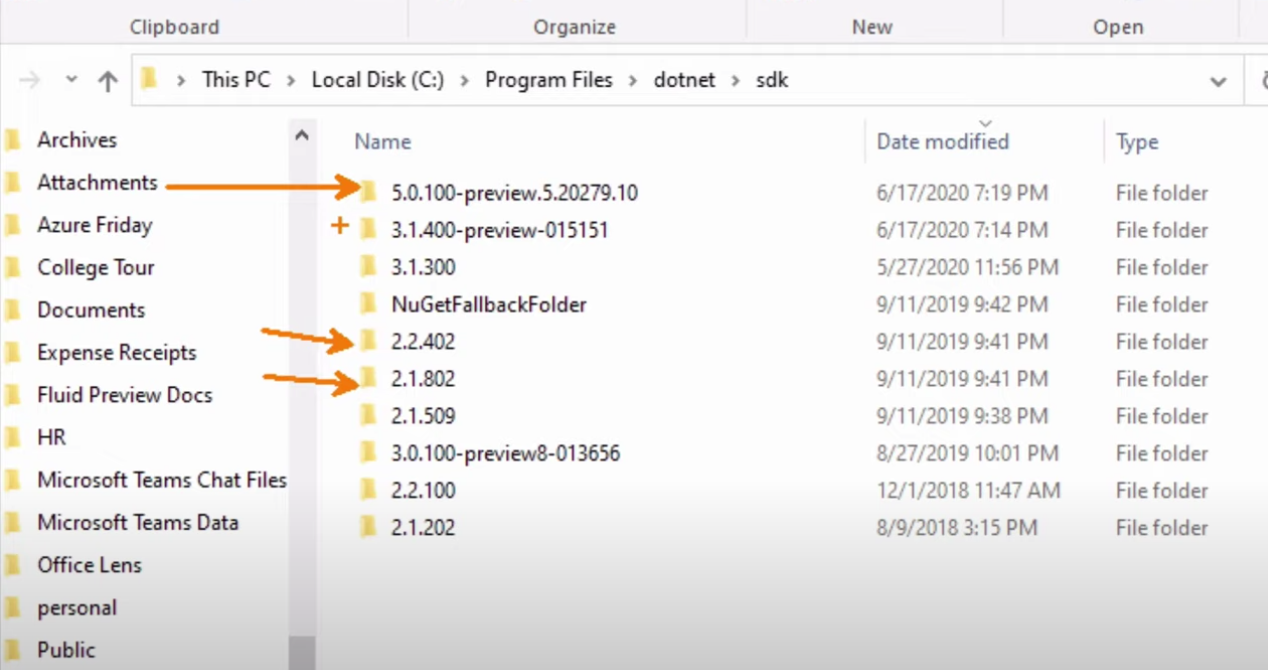Navigate to This PC via breadcrumb
This screenshot has width=1268, height=670.
[236, 79]
